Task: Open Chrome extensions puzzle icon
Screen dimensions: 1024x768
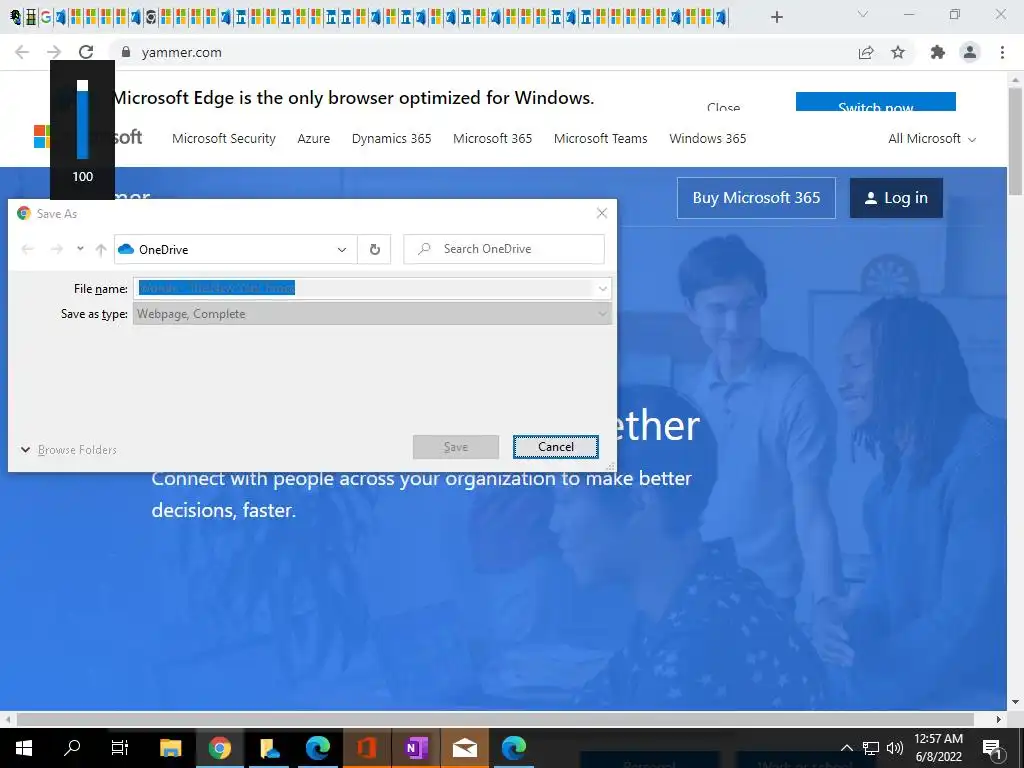Action: coord(938,52)
